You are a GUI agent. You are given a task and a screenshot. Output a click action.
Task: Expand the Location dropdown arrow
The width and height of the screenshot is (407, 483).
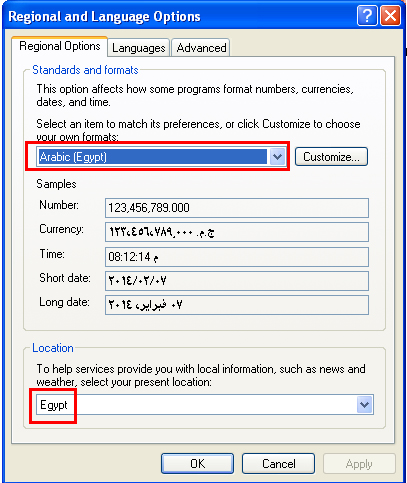click(x=365, y=405)
